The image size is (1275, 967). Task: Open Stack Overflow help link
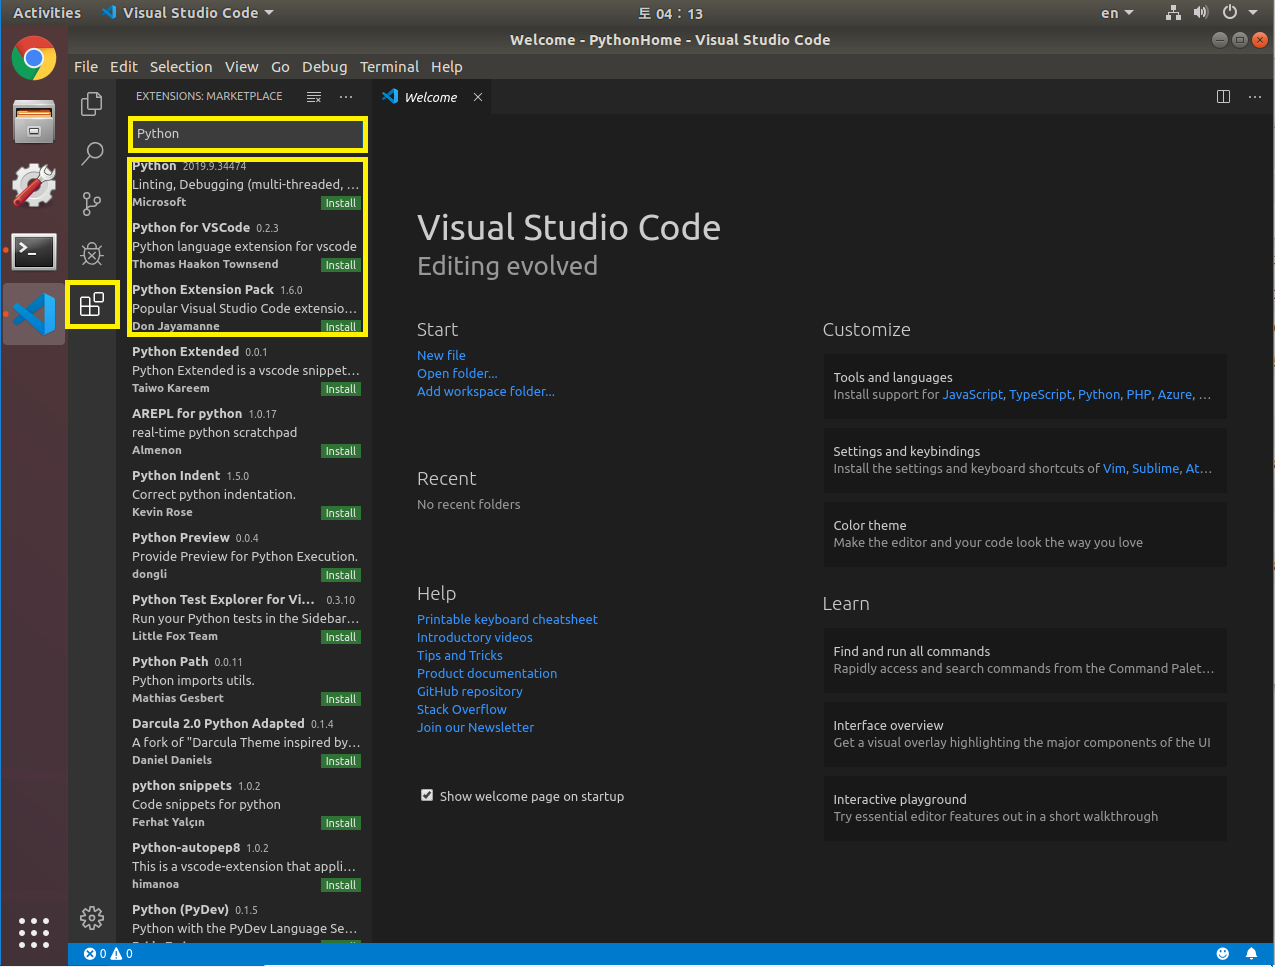[462, 709]
